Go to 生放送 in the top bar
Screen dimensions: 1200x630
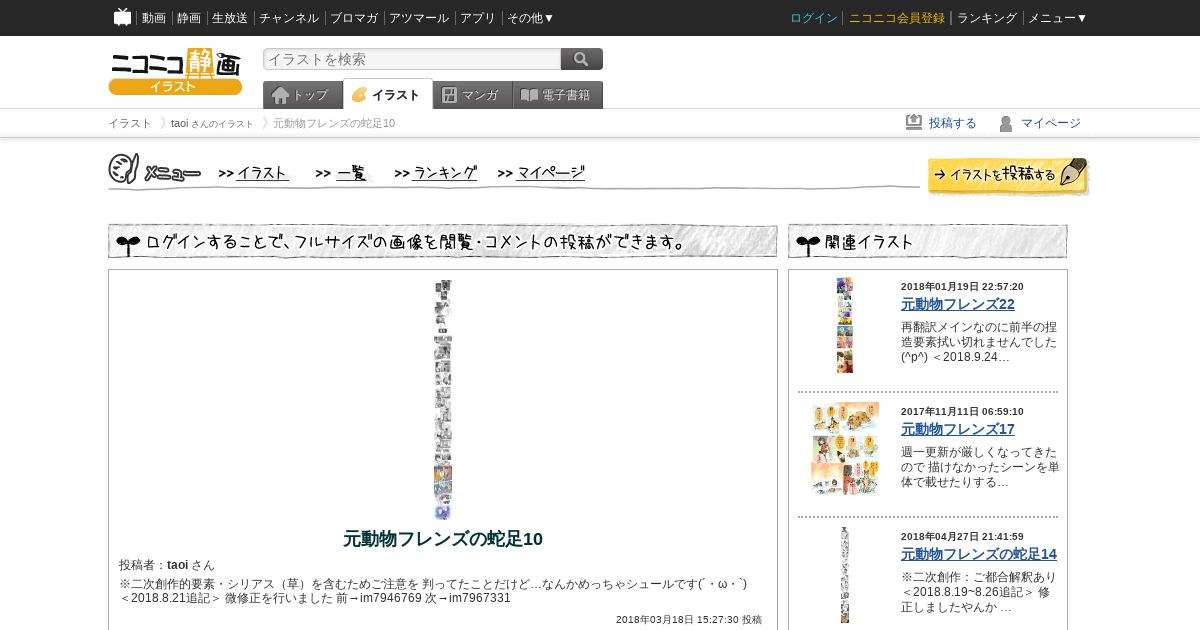tap(230, 18)
